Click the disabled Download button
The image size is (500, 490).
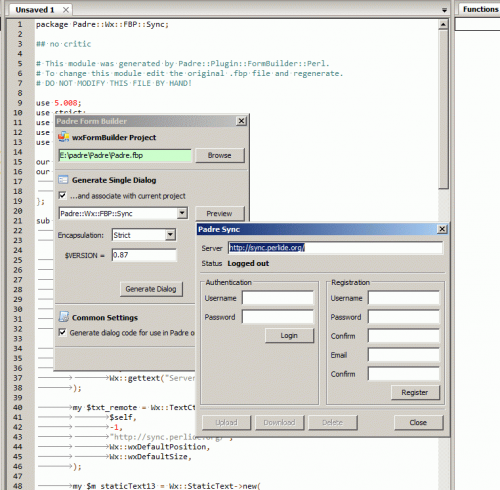[x=279, y=422]
